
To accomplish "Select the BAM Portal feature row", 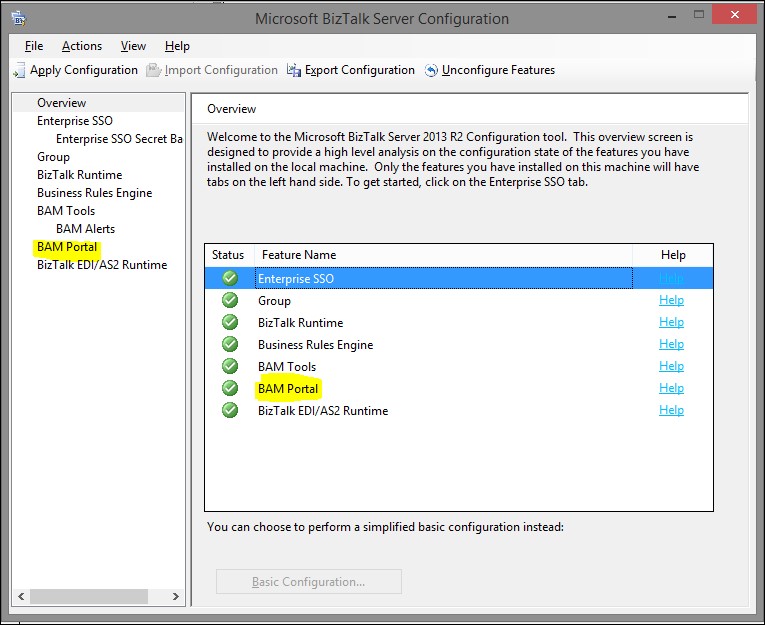I will pyautogui.click(x=459, y=388).
